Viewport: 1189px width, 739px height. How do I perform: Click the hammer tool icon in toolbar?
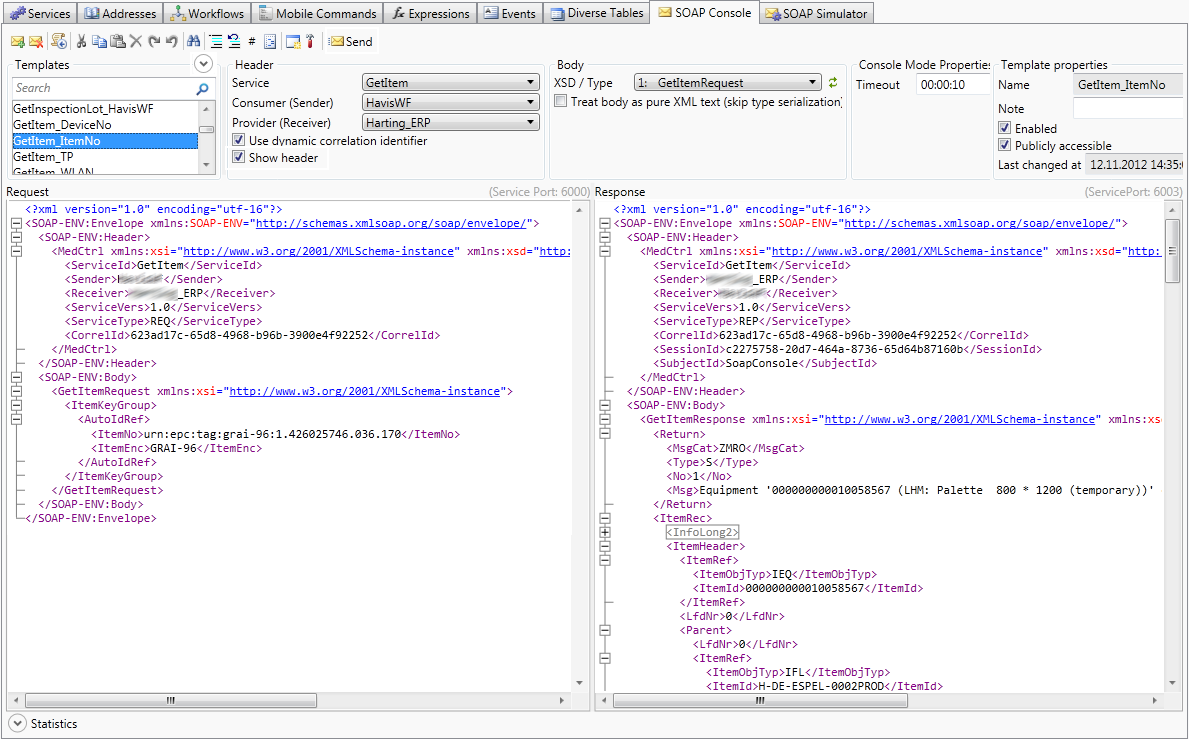[310, 42]
